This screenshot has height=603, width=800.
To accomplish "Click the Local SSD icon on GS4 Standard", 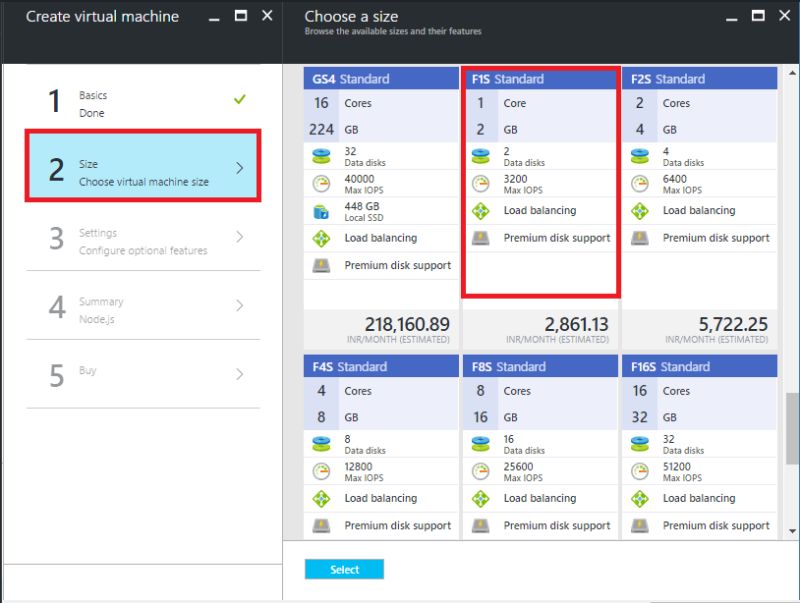I will click(322, 210).
